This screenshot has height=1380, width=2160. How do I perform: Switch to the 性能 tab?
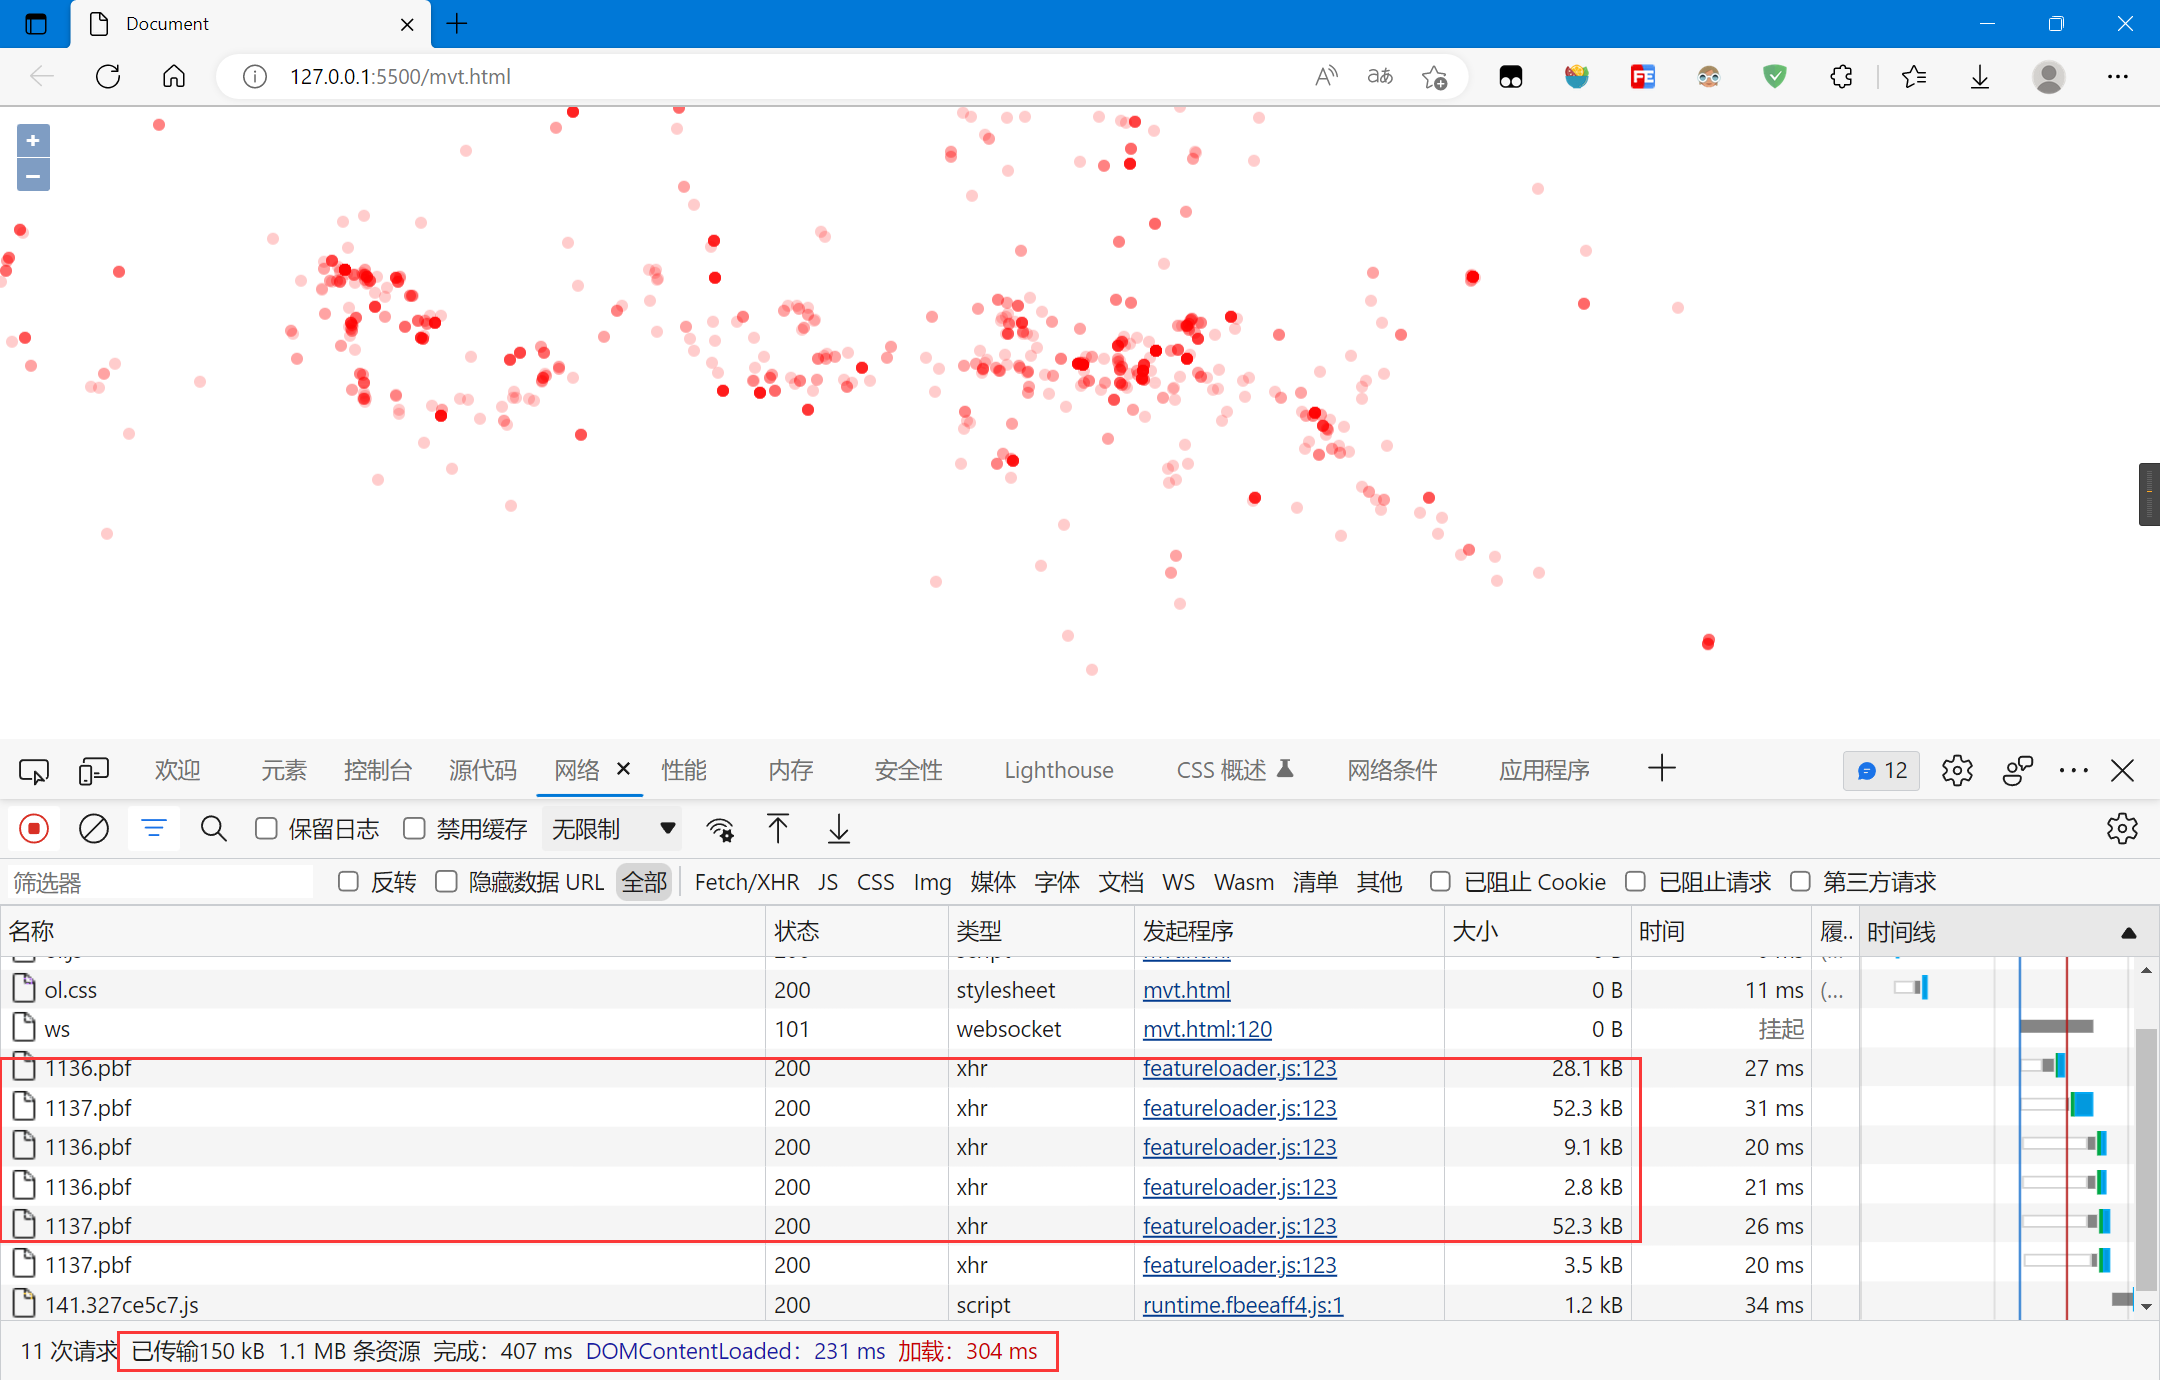coord(684,771)
